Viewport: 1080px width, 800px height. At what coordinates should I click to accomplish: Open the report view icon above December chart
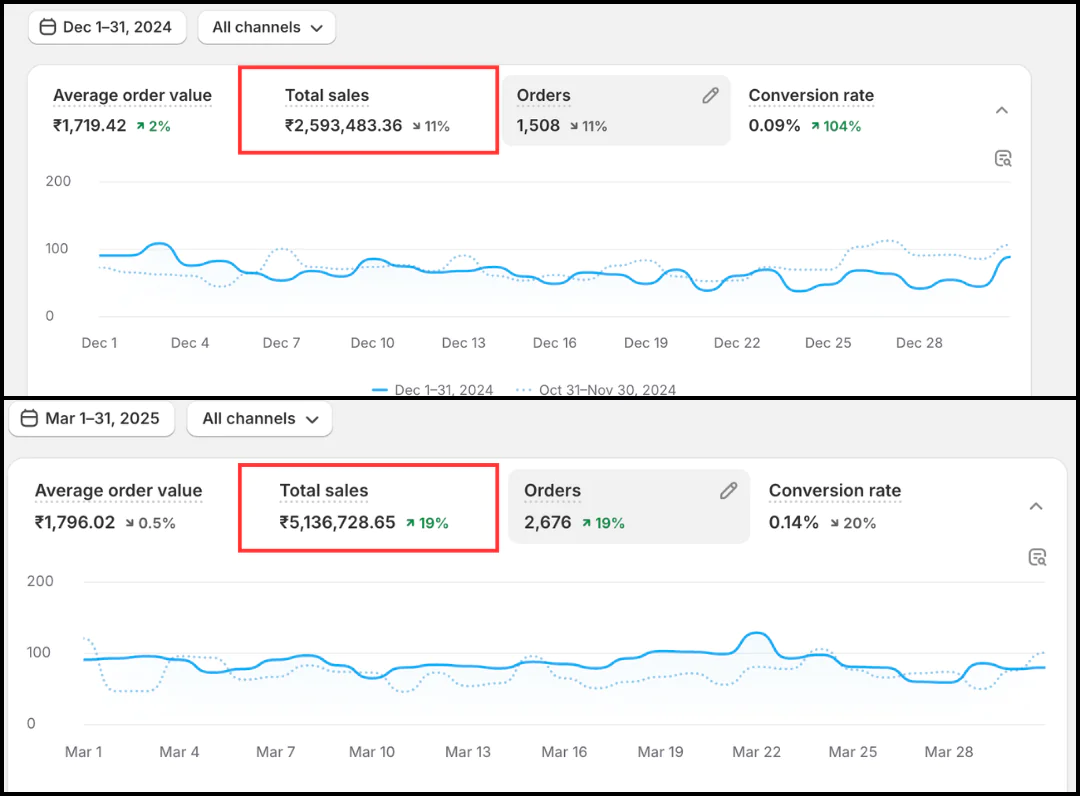pyautogui.click(x=1003, y=158)
